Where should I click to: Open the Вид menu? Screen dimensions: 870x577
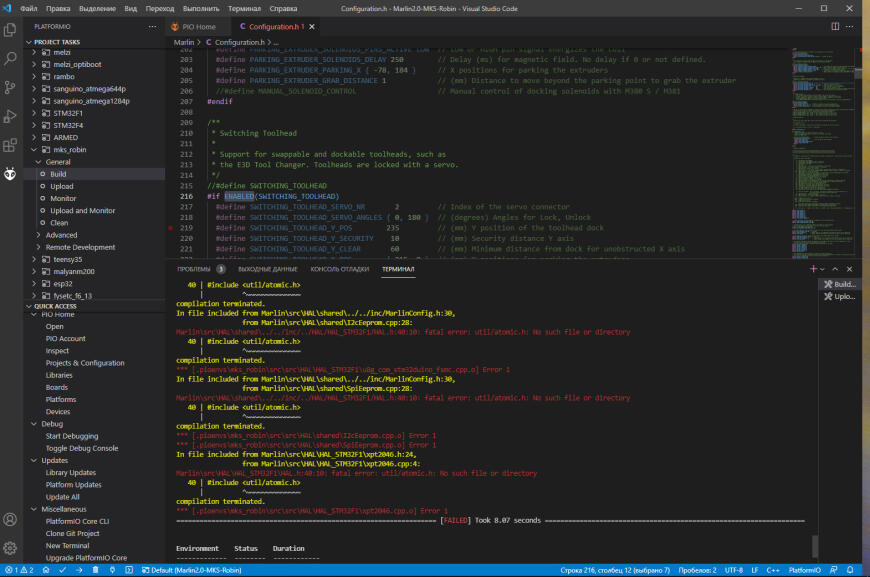tap(130, 8)
